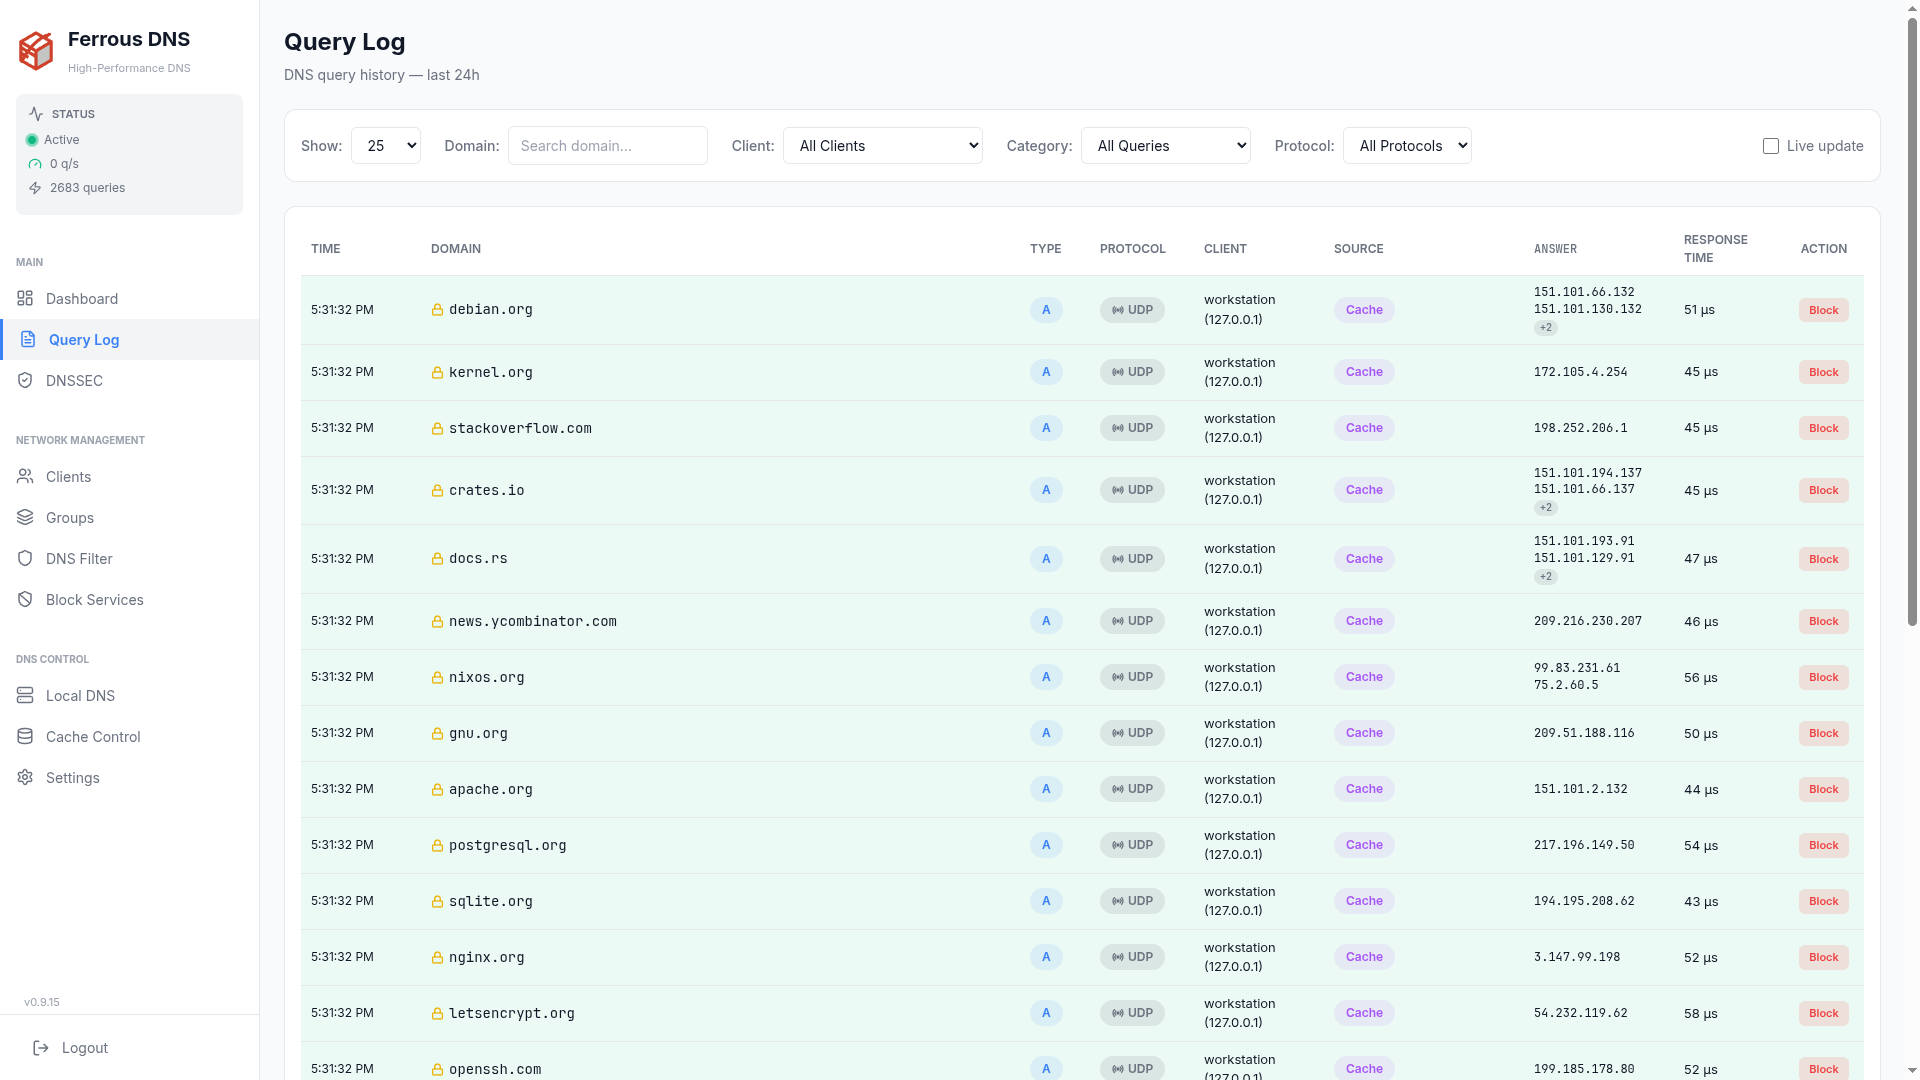Screen dimensions: 1920x1080
Task: Open the DNSSEC sidebar page
Action: point(130,381)
